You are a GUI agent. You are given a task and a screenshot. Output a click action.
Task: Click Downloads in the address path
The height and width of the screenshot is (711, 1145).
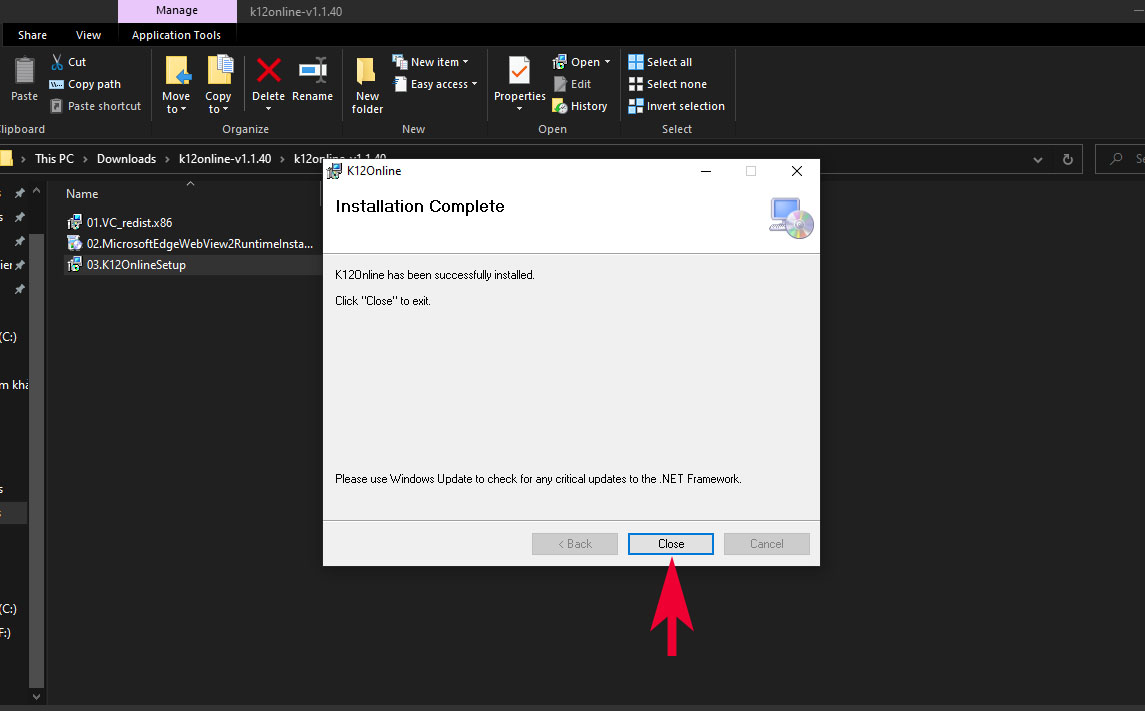click(x=126, y=159)
